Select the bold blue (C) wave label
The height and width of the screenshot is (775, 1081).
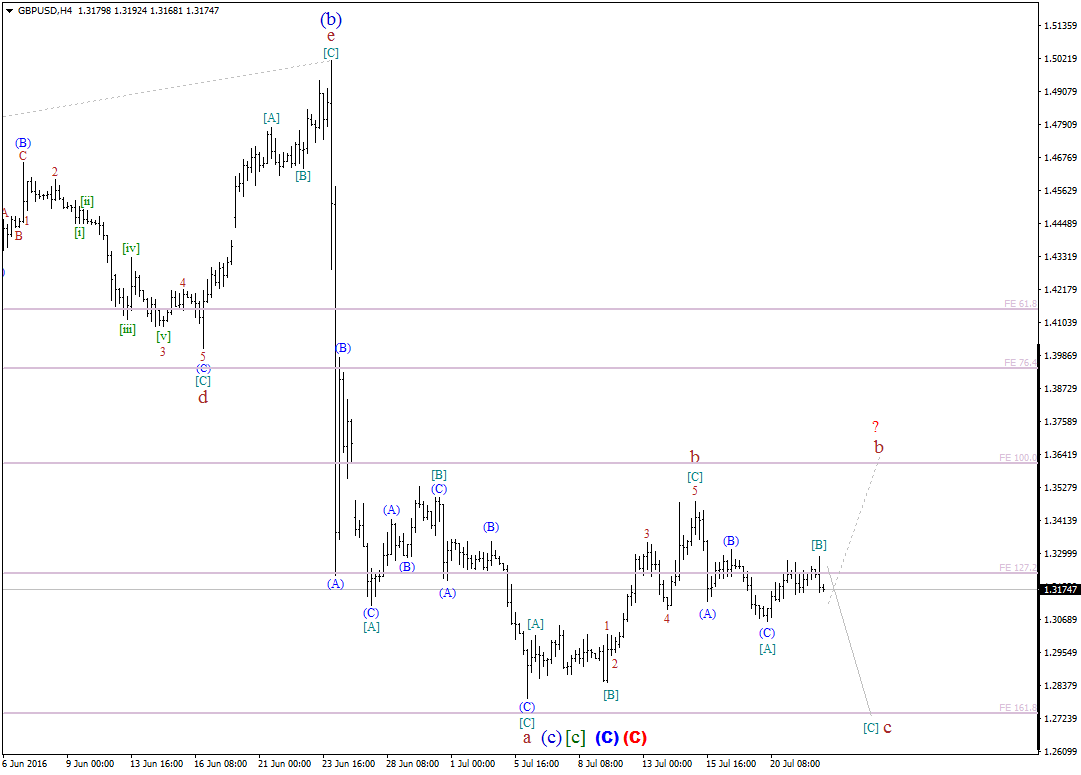pyautogui.click(x=607, y=737)
